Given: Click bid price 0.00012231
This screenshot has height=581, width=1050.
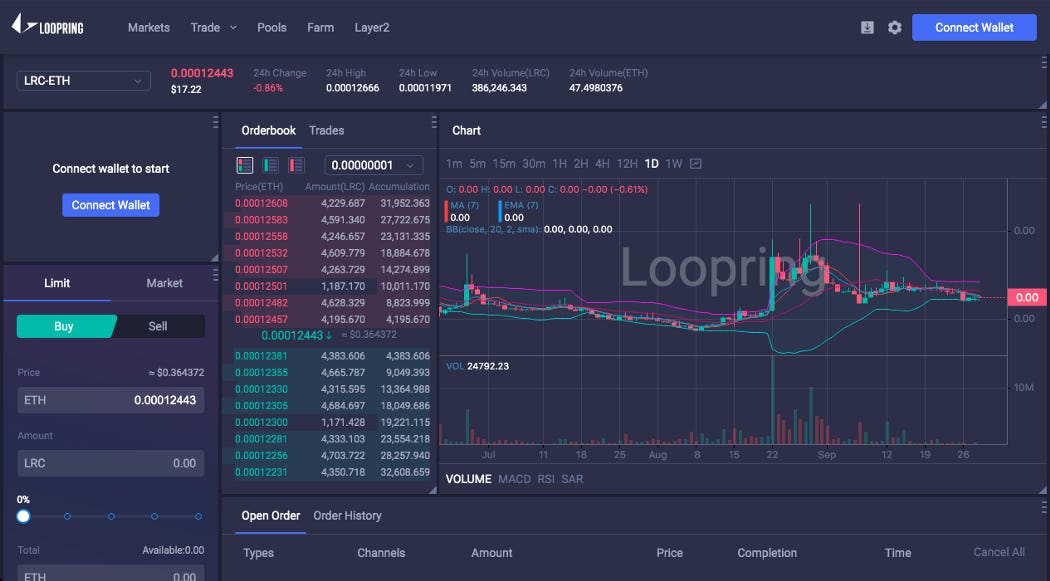Looking at the screenshot, I should coord(261,473).
